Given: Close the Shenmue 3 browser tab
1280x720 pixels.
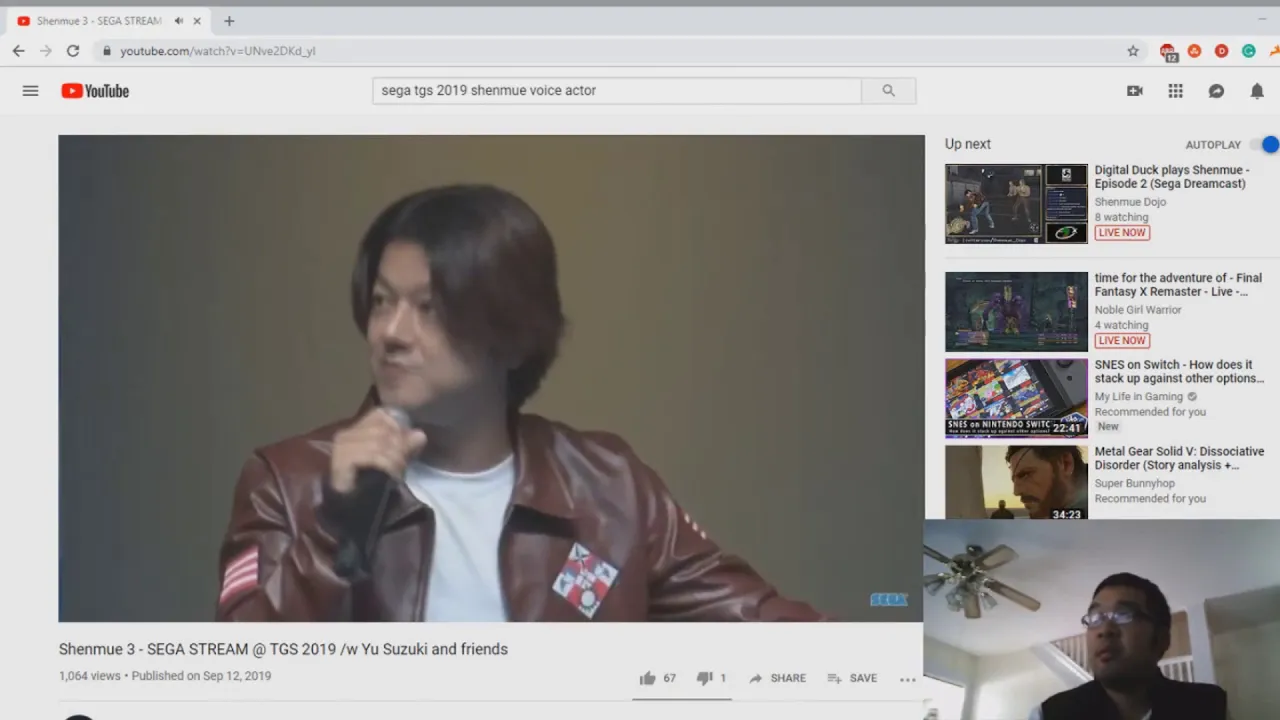Looking at the screenshot, I should point(197,21).
